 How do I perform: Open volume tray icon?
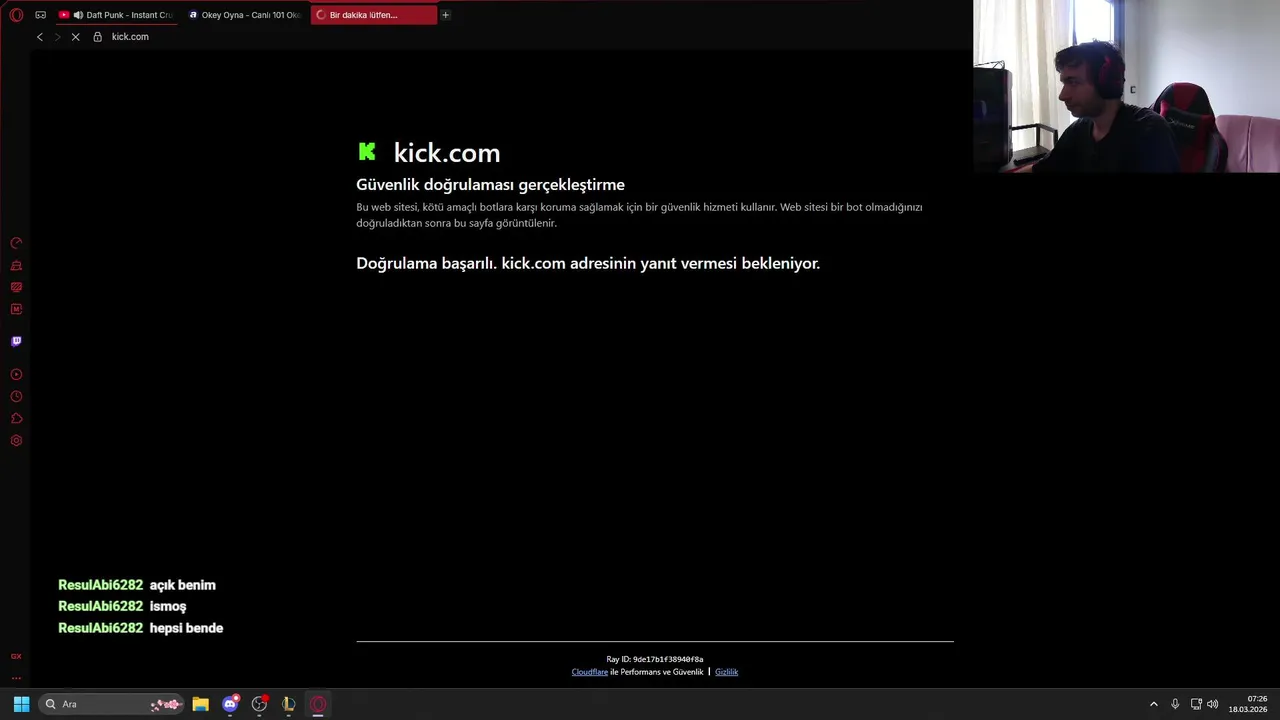pos(1213,704)
